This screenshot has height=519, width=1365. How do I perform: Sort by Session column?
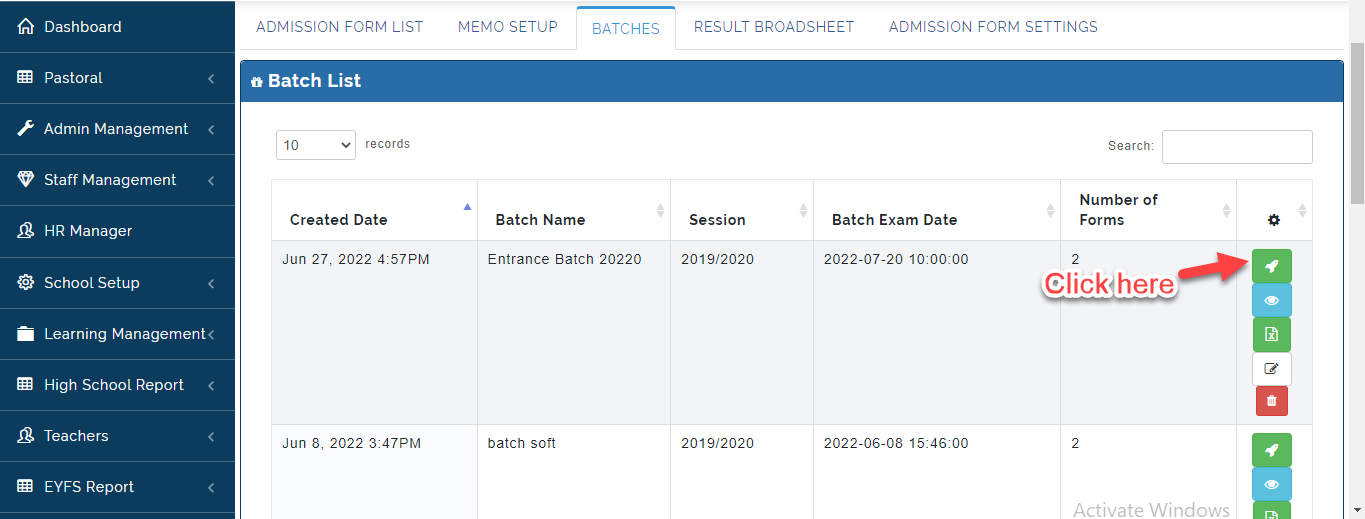(742, 210)
